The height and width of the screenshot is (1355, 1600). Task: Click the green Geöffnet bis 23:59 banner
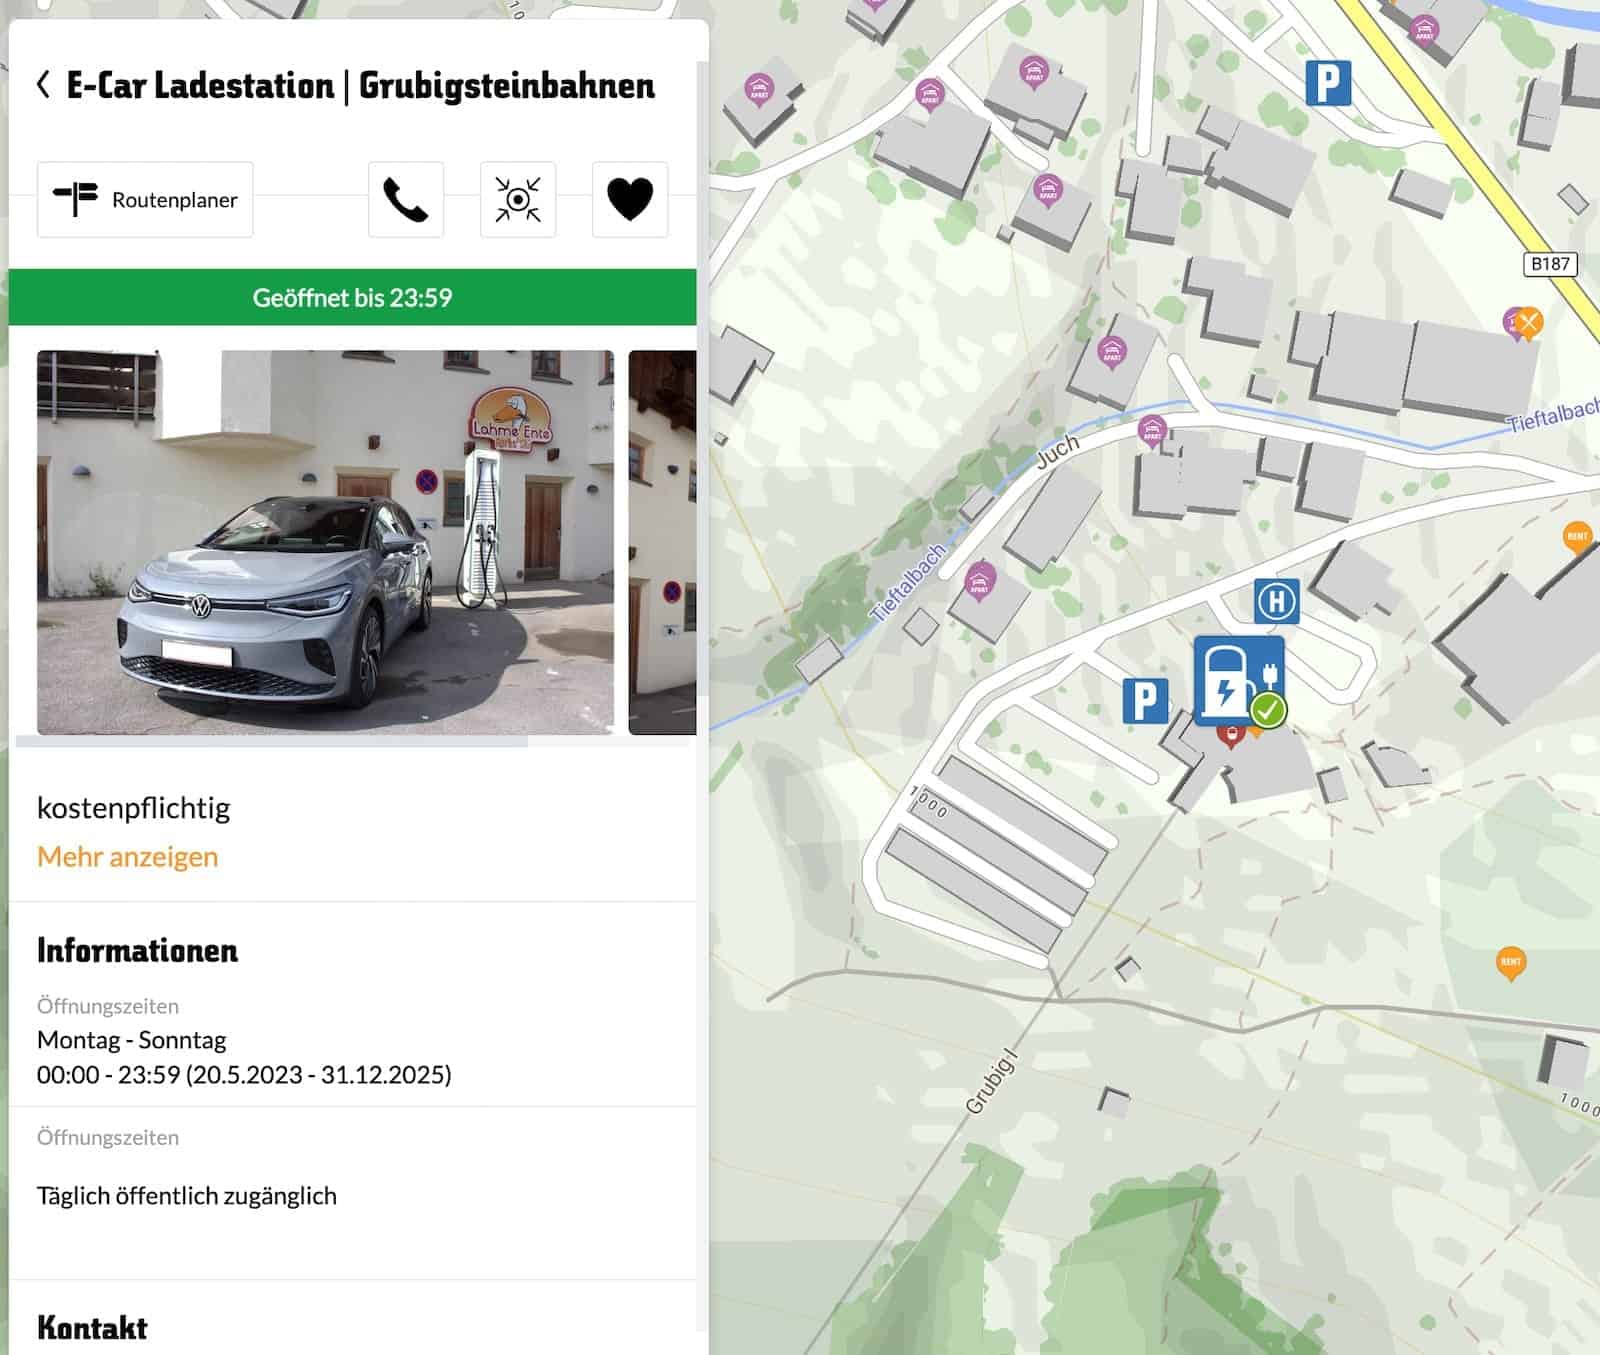[x=352, y=297]
